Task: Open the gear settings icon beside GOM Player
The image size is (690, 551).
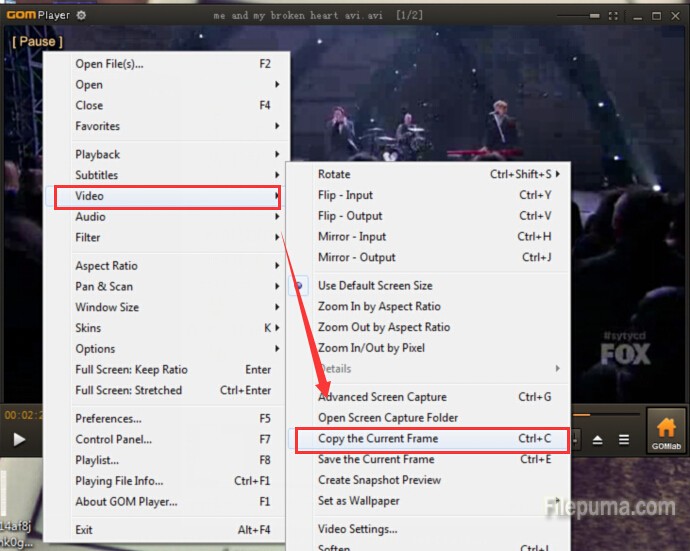Action: (x=81, y=15)
